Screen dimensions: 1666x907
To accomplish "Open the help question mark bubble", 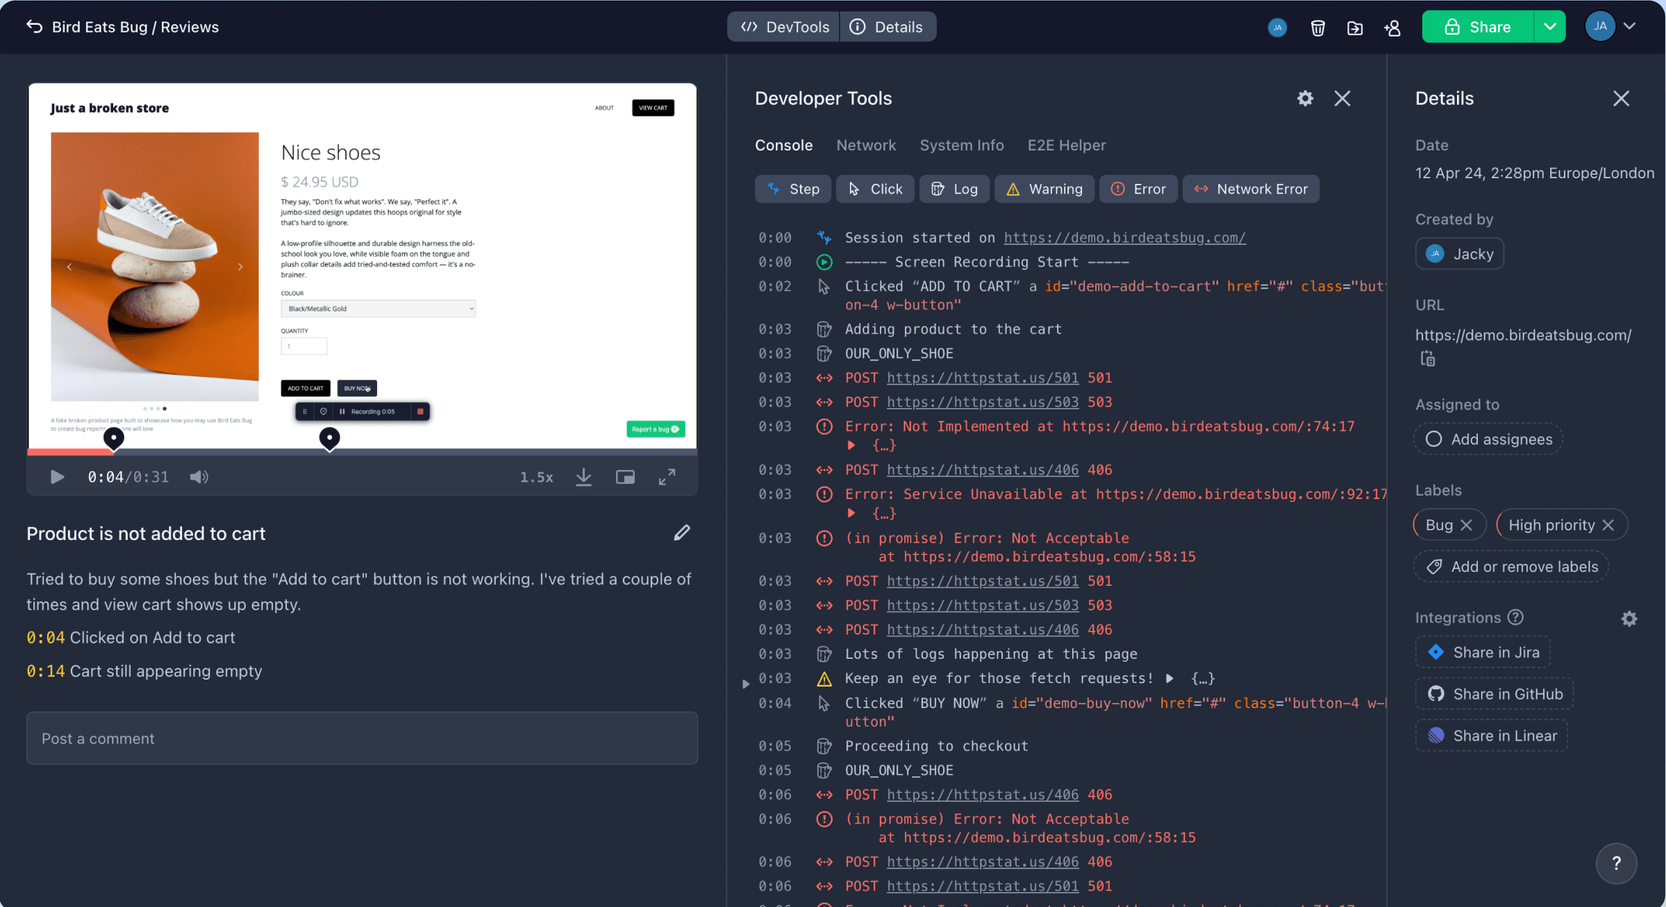I will pos(1616,863).
